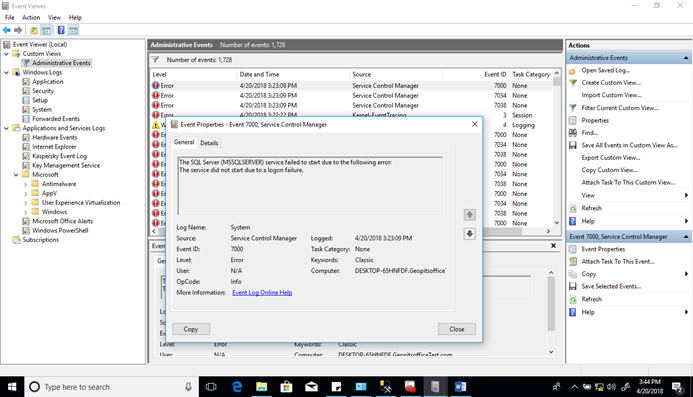Open File Explorer from the taskbar

(x=262, y=387)
